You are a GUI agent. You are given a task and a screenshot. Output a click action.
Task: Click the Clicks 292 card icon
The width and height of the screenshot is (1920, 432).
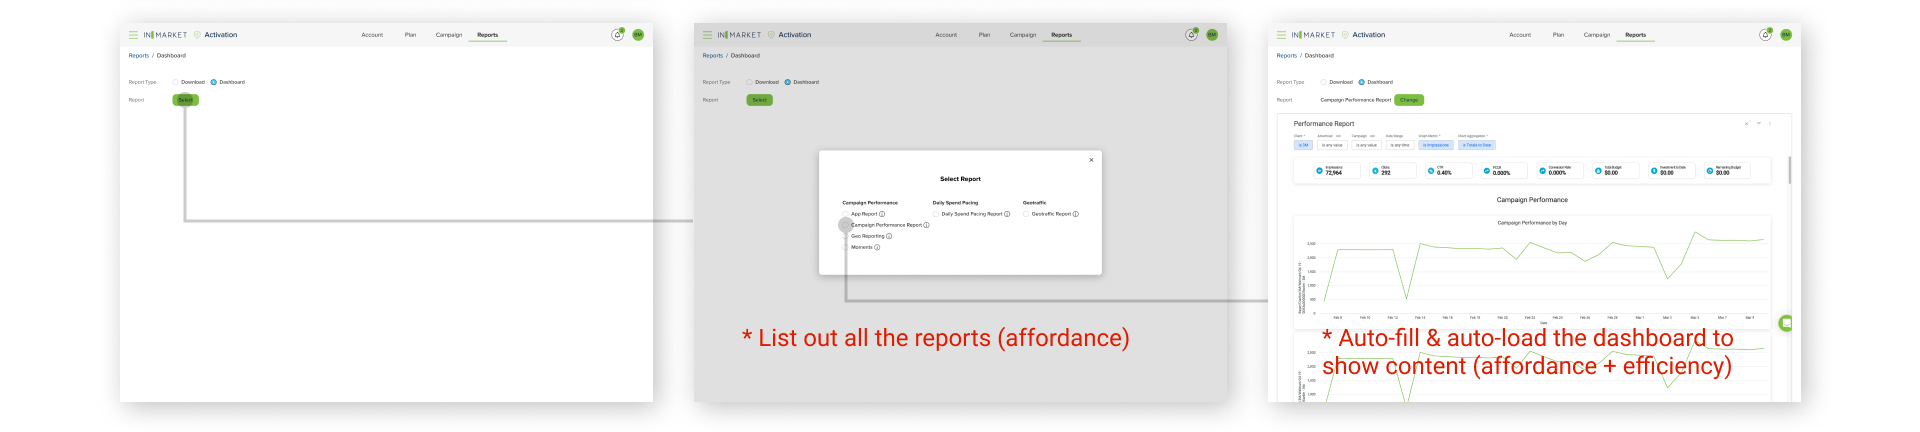[x=1375, y=171]
